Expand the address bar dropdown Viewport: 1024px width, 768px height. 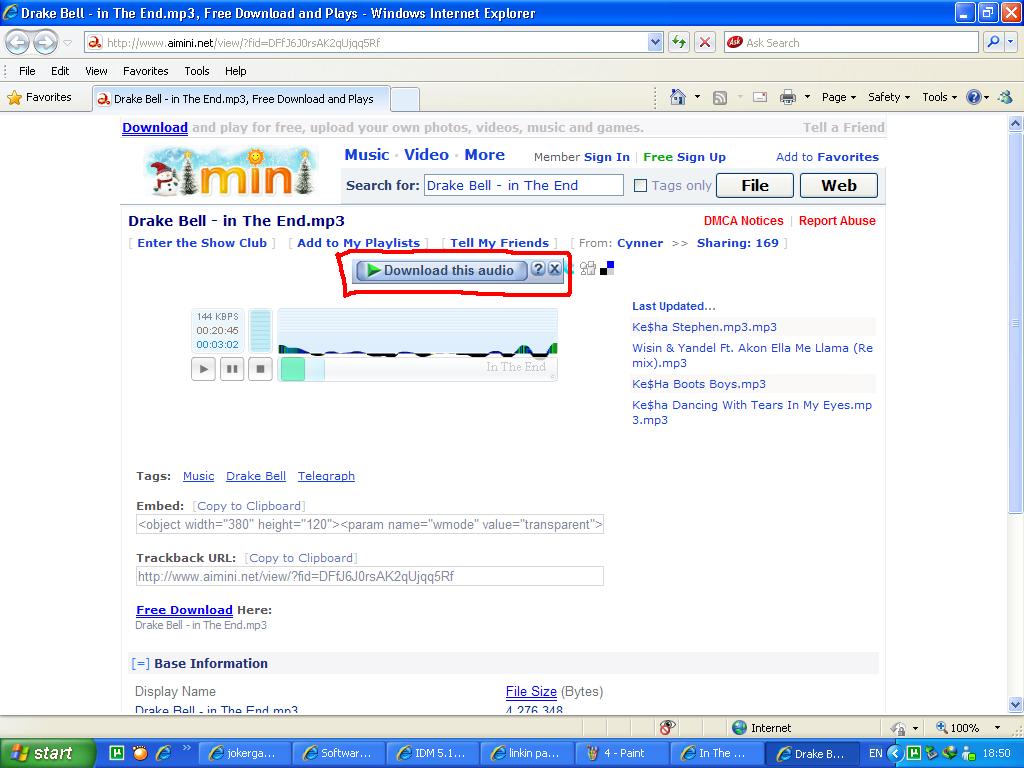coord(655,42)
